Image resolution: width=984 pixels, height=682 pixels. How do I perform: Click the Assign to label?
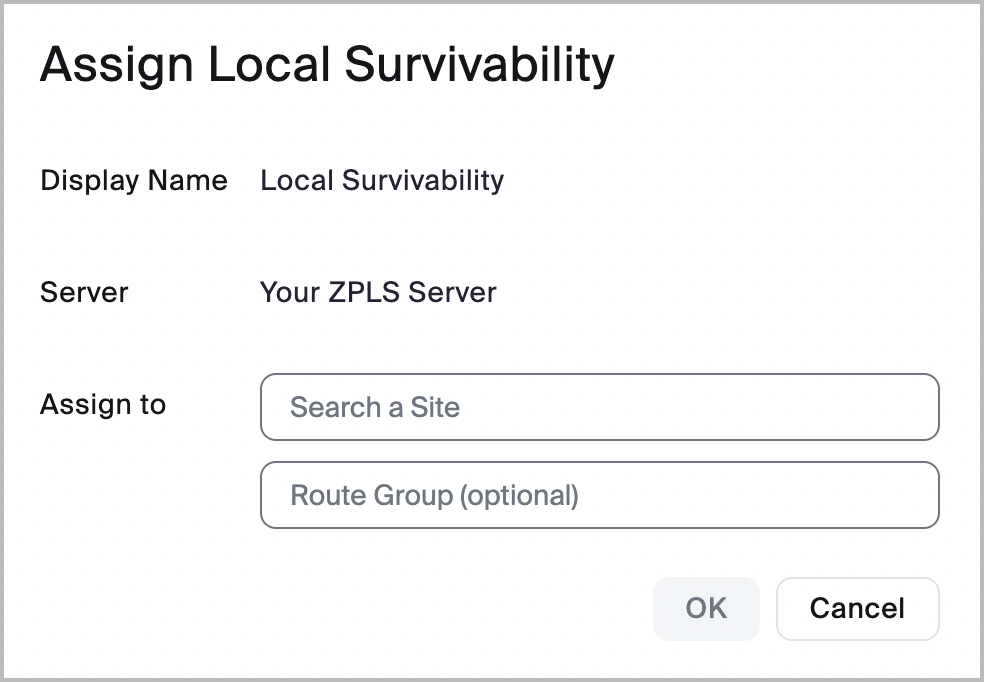coord(103,405)
